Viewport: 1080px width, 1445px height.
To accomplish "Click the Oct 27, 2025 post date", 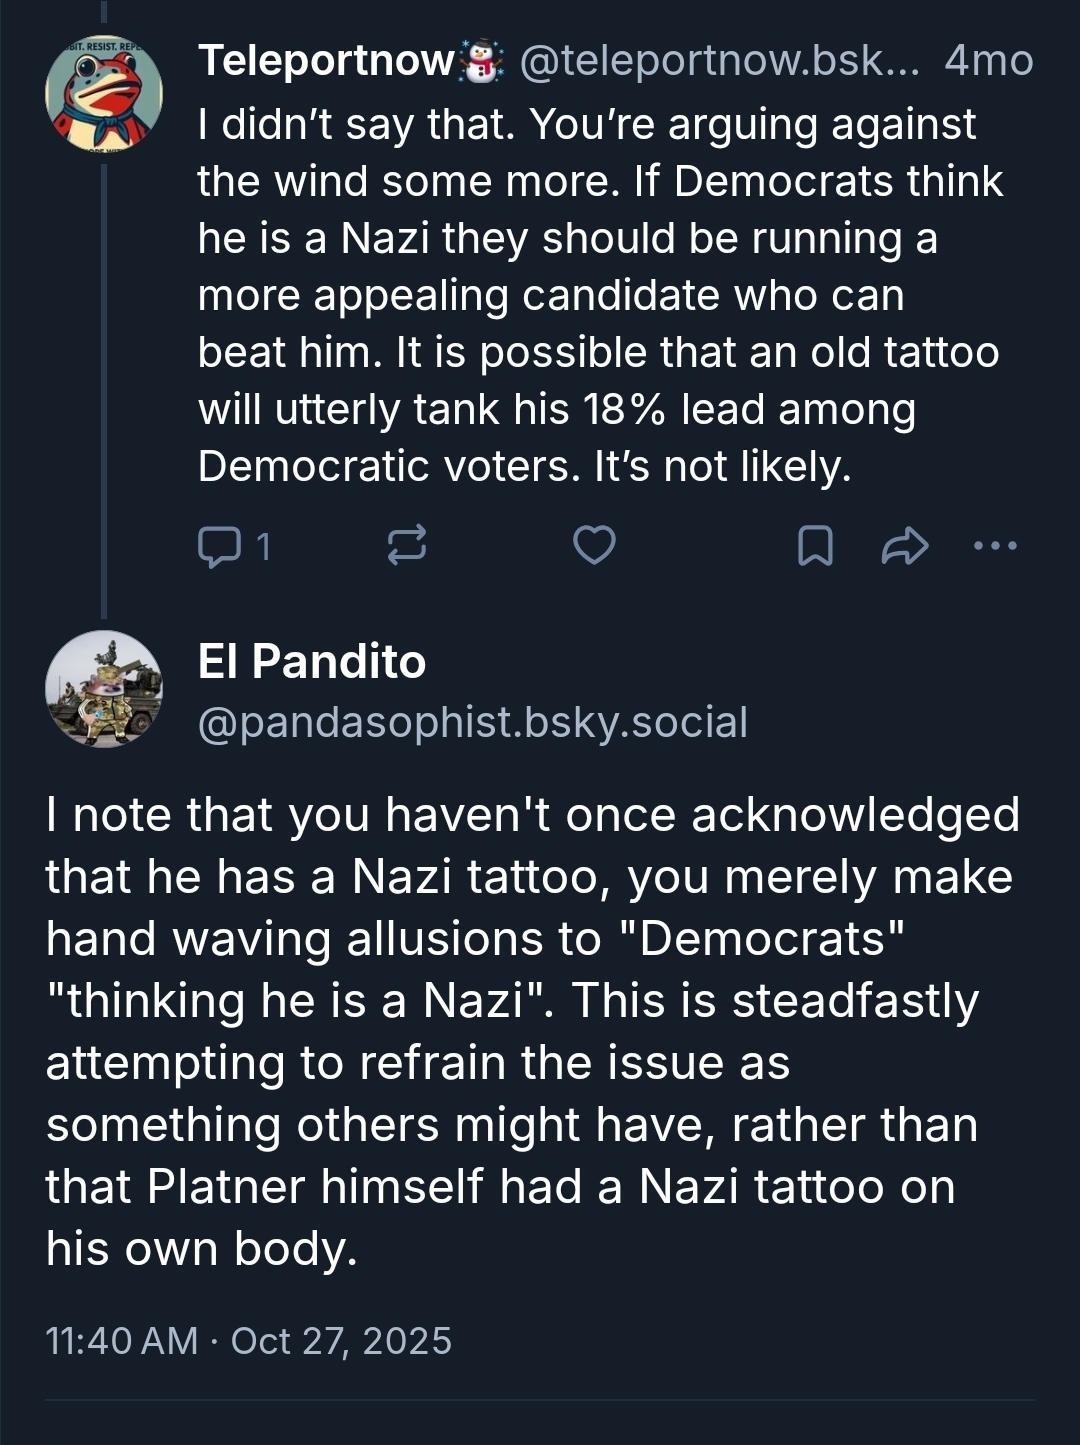I will [341, 1341].
